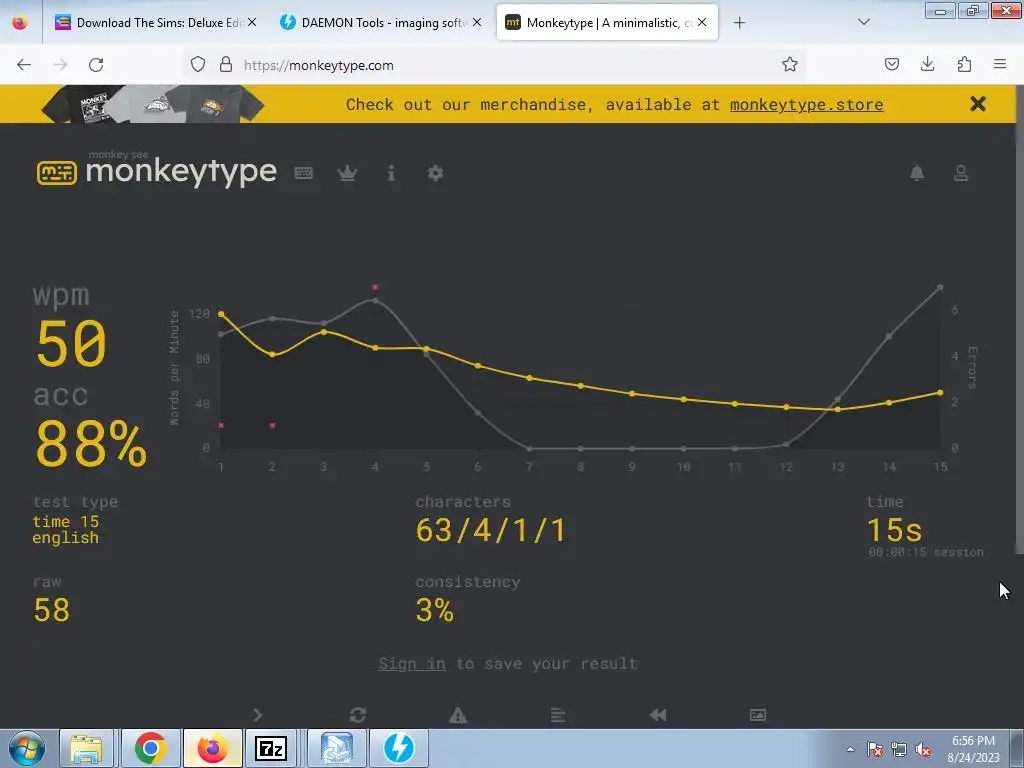Click Sign in to save result
1024x768 pixels.
(411, 664)
